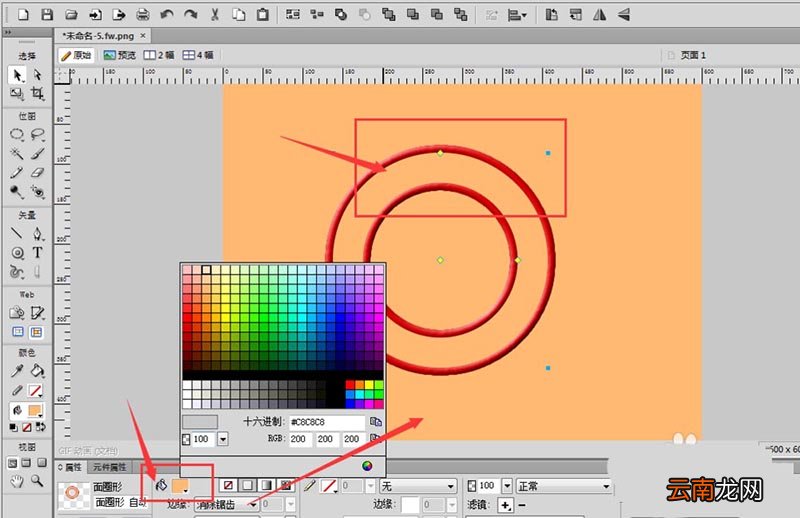This screenshot has width=800, height=518.
Task: Open color popup opacity dropdown arrow
Action: [x=223, y=439]
